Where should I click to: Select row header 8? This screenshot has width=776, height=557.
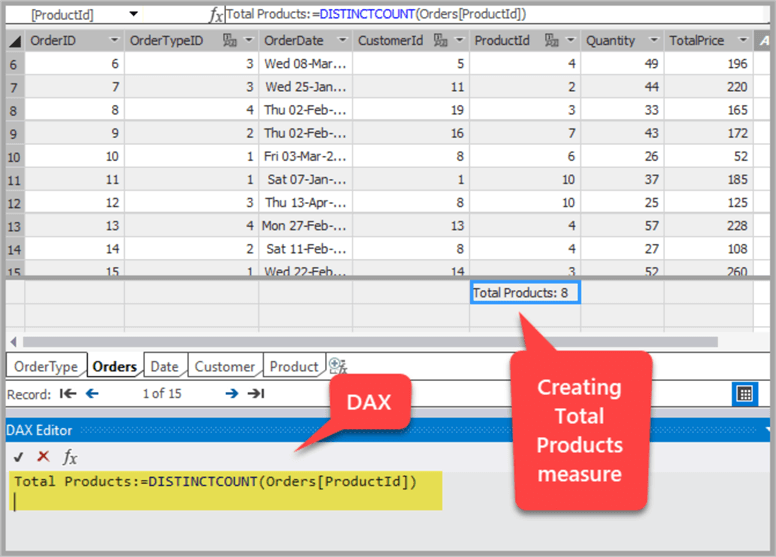pos(15,110)
